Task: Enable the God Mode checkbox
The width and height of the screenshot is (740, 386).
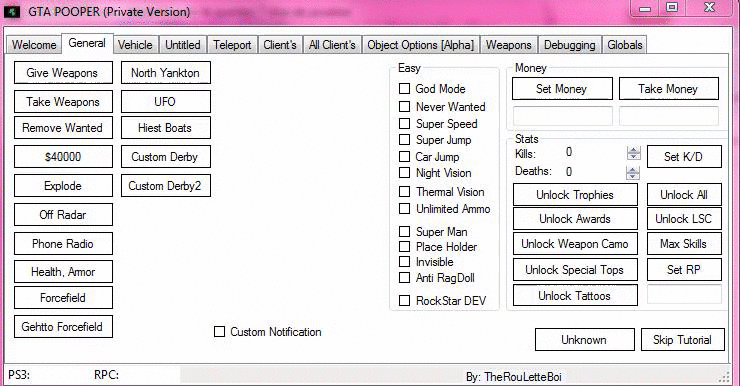Action: coord(404,89)
